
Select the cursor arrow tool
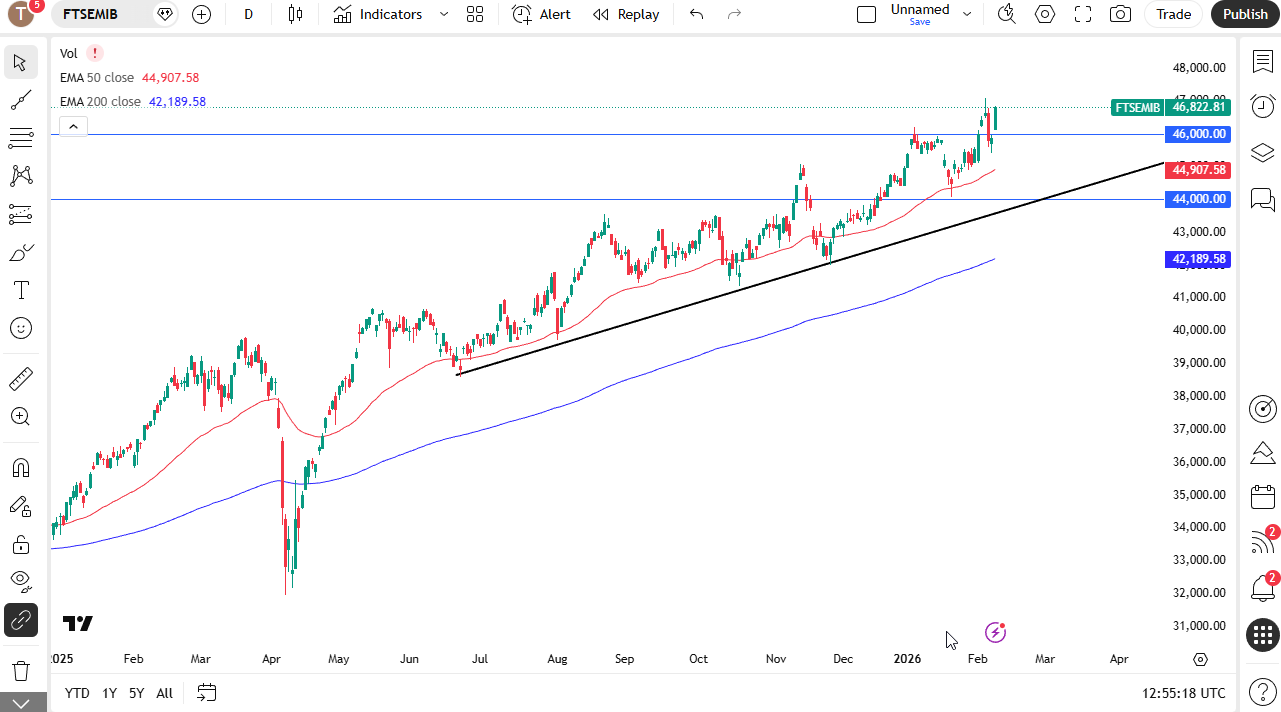(x=20, y=62)
